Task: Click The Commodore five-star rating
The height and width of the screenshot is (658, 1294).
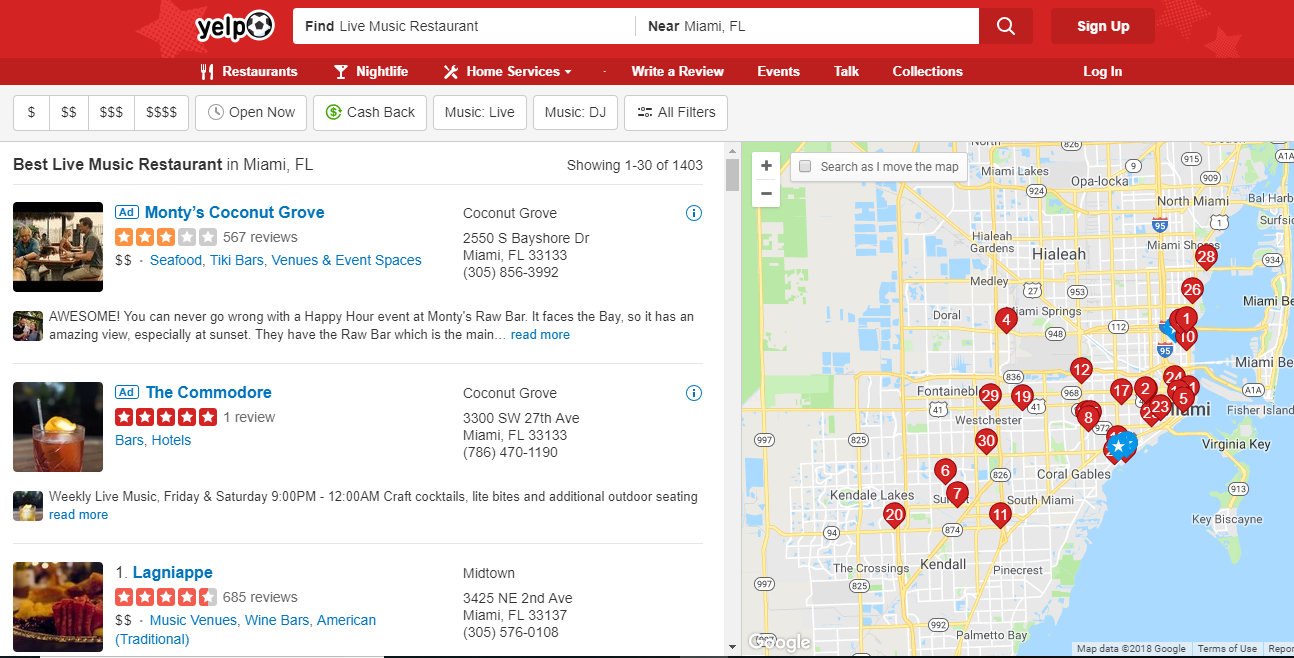Action: [x=166, y=417]
